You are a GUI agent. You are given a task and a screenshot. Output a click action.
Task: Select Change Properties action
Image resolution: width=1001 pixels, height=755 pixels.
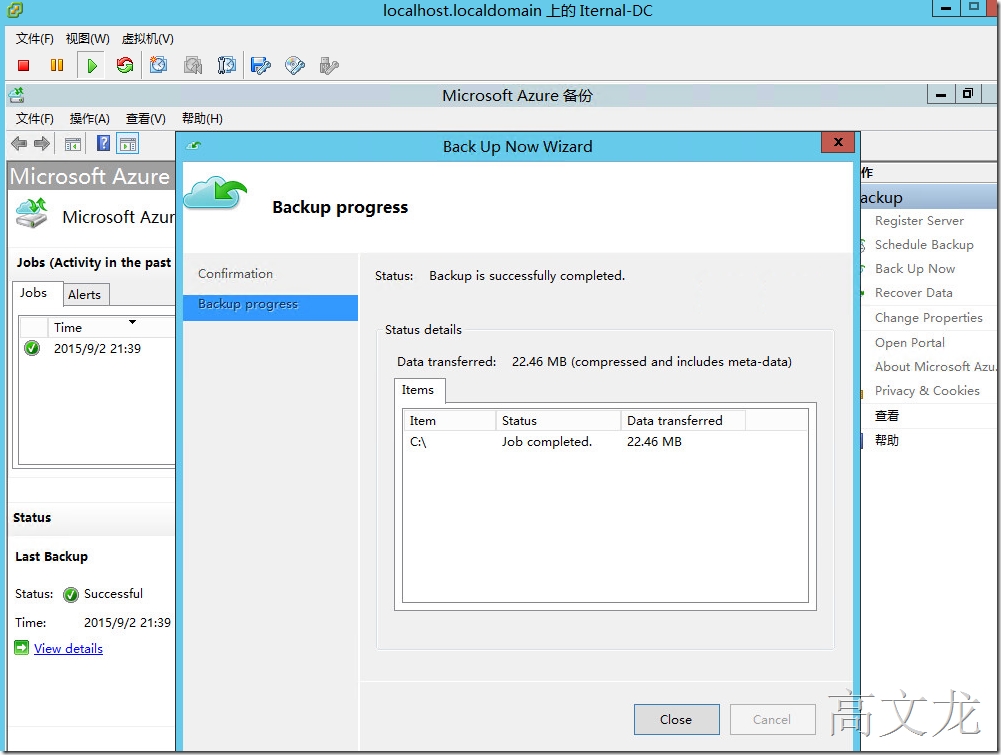929,318
